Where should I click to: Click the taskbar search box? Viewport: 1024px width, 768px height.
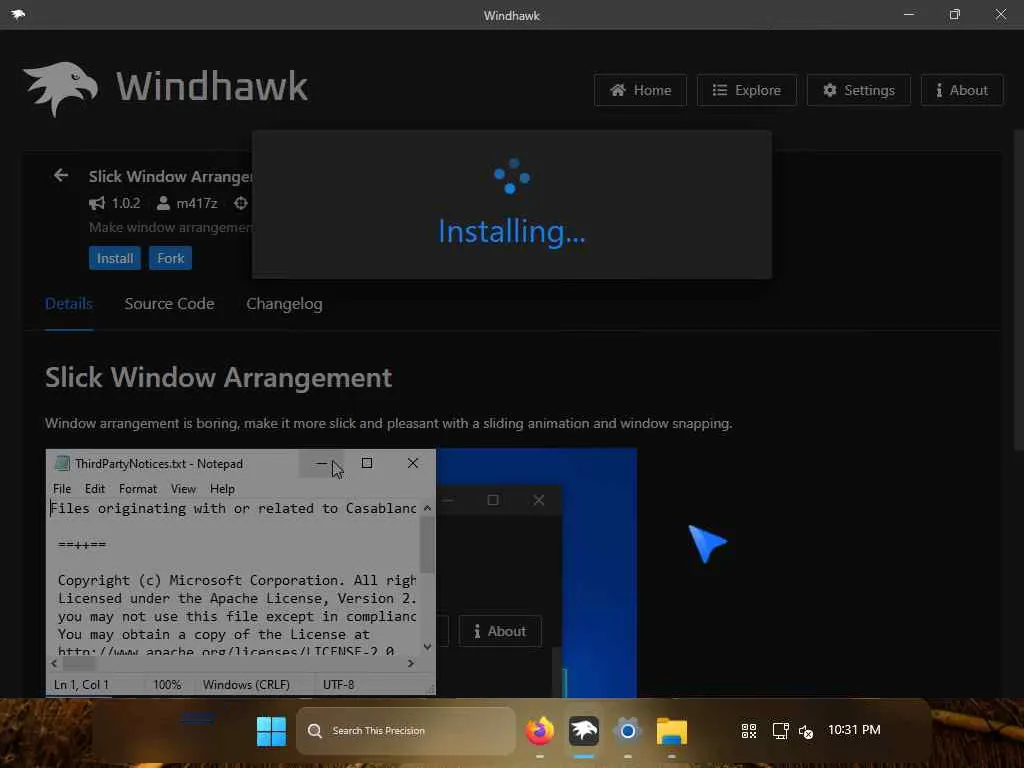[x=406, y=731]
